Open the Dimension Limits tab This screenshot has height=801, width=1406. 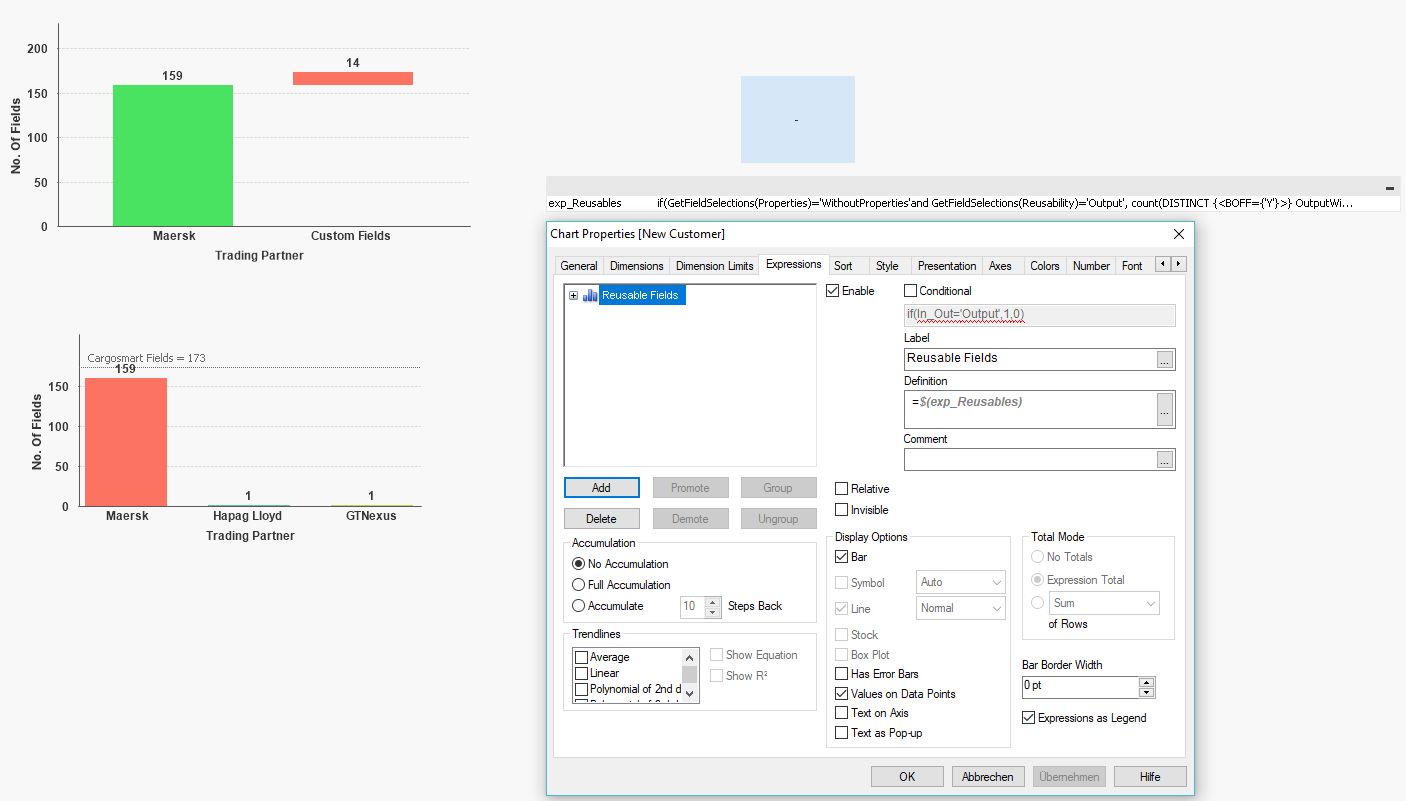coord(714,266)
